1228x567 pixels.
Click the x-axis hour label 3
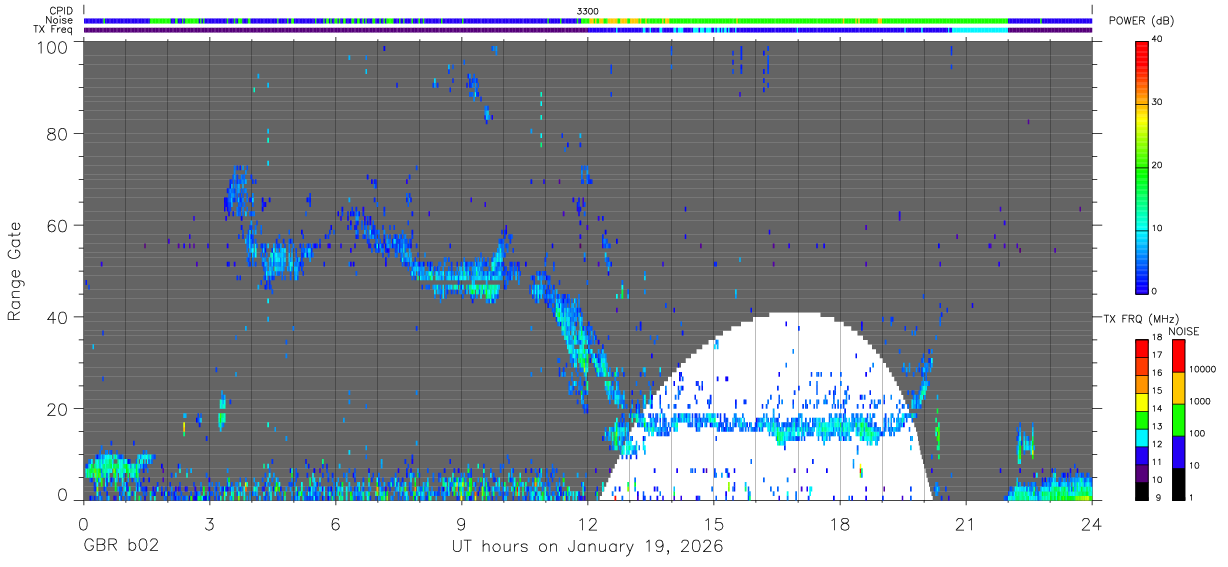point(210,525)
